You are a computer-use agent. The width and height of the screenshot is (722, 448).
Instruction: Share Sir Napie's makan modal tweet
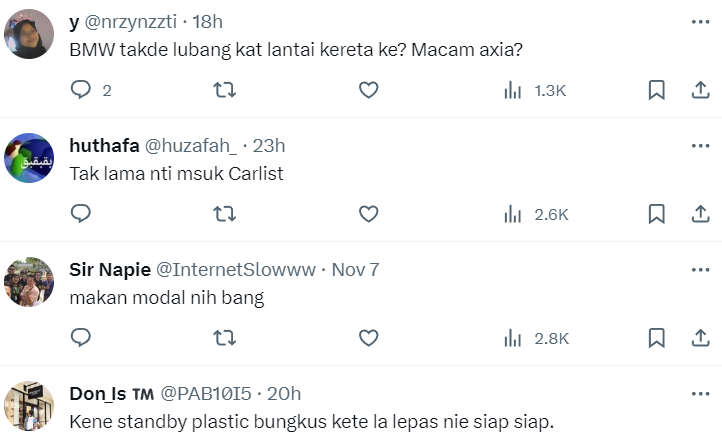700,338
